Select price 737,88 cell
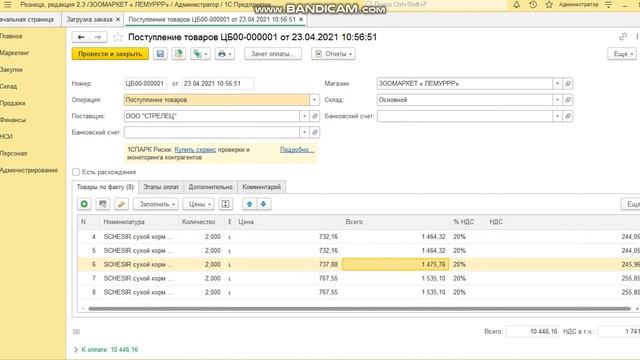Screen dimensions: 640x360 coord(288,264)
